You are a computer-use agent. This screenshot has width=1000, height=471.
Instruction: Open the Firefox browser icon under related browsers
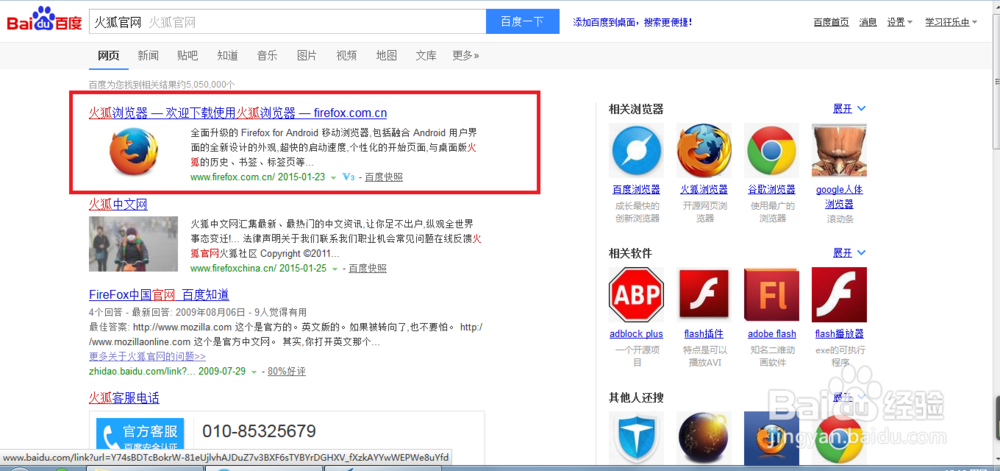coord(703,150)
